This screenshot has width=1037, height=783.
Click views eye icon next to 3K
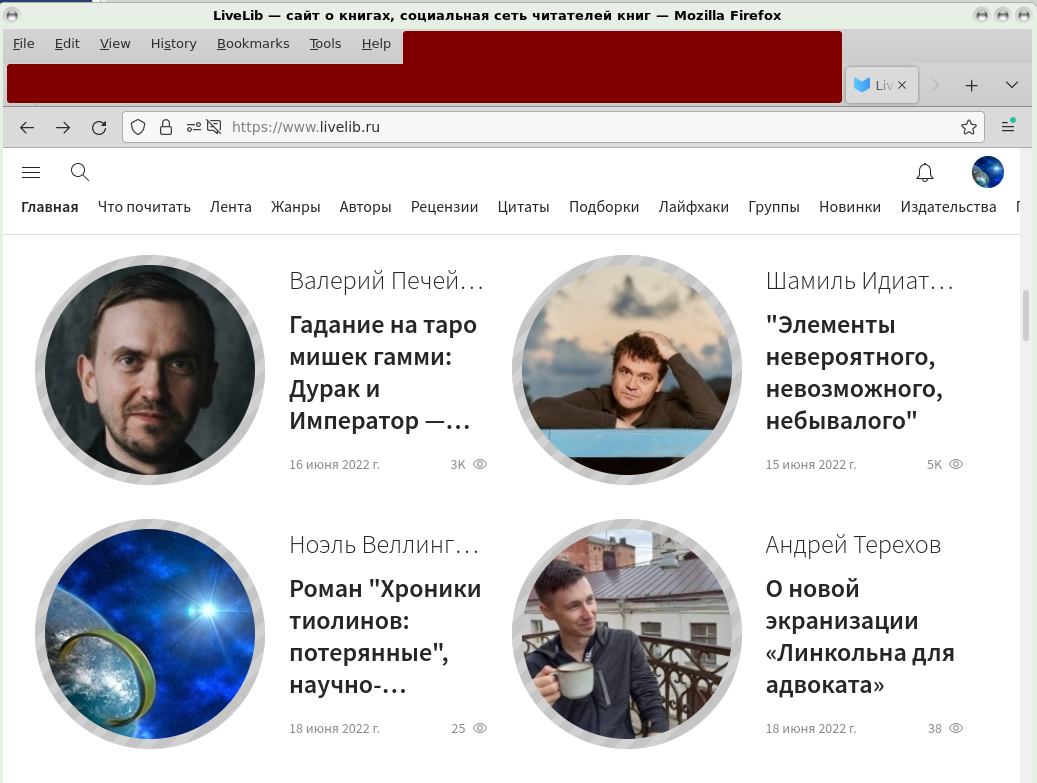tap(480, 464)
